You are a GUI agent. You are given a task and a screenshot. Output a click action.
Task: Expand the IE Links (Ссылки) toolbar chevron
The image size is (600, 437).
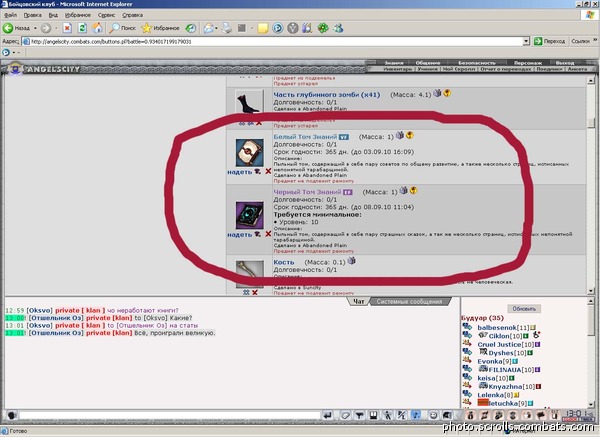(x=595, y=40)
